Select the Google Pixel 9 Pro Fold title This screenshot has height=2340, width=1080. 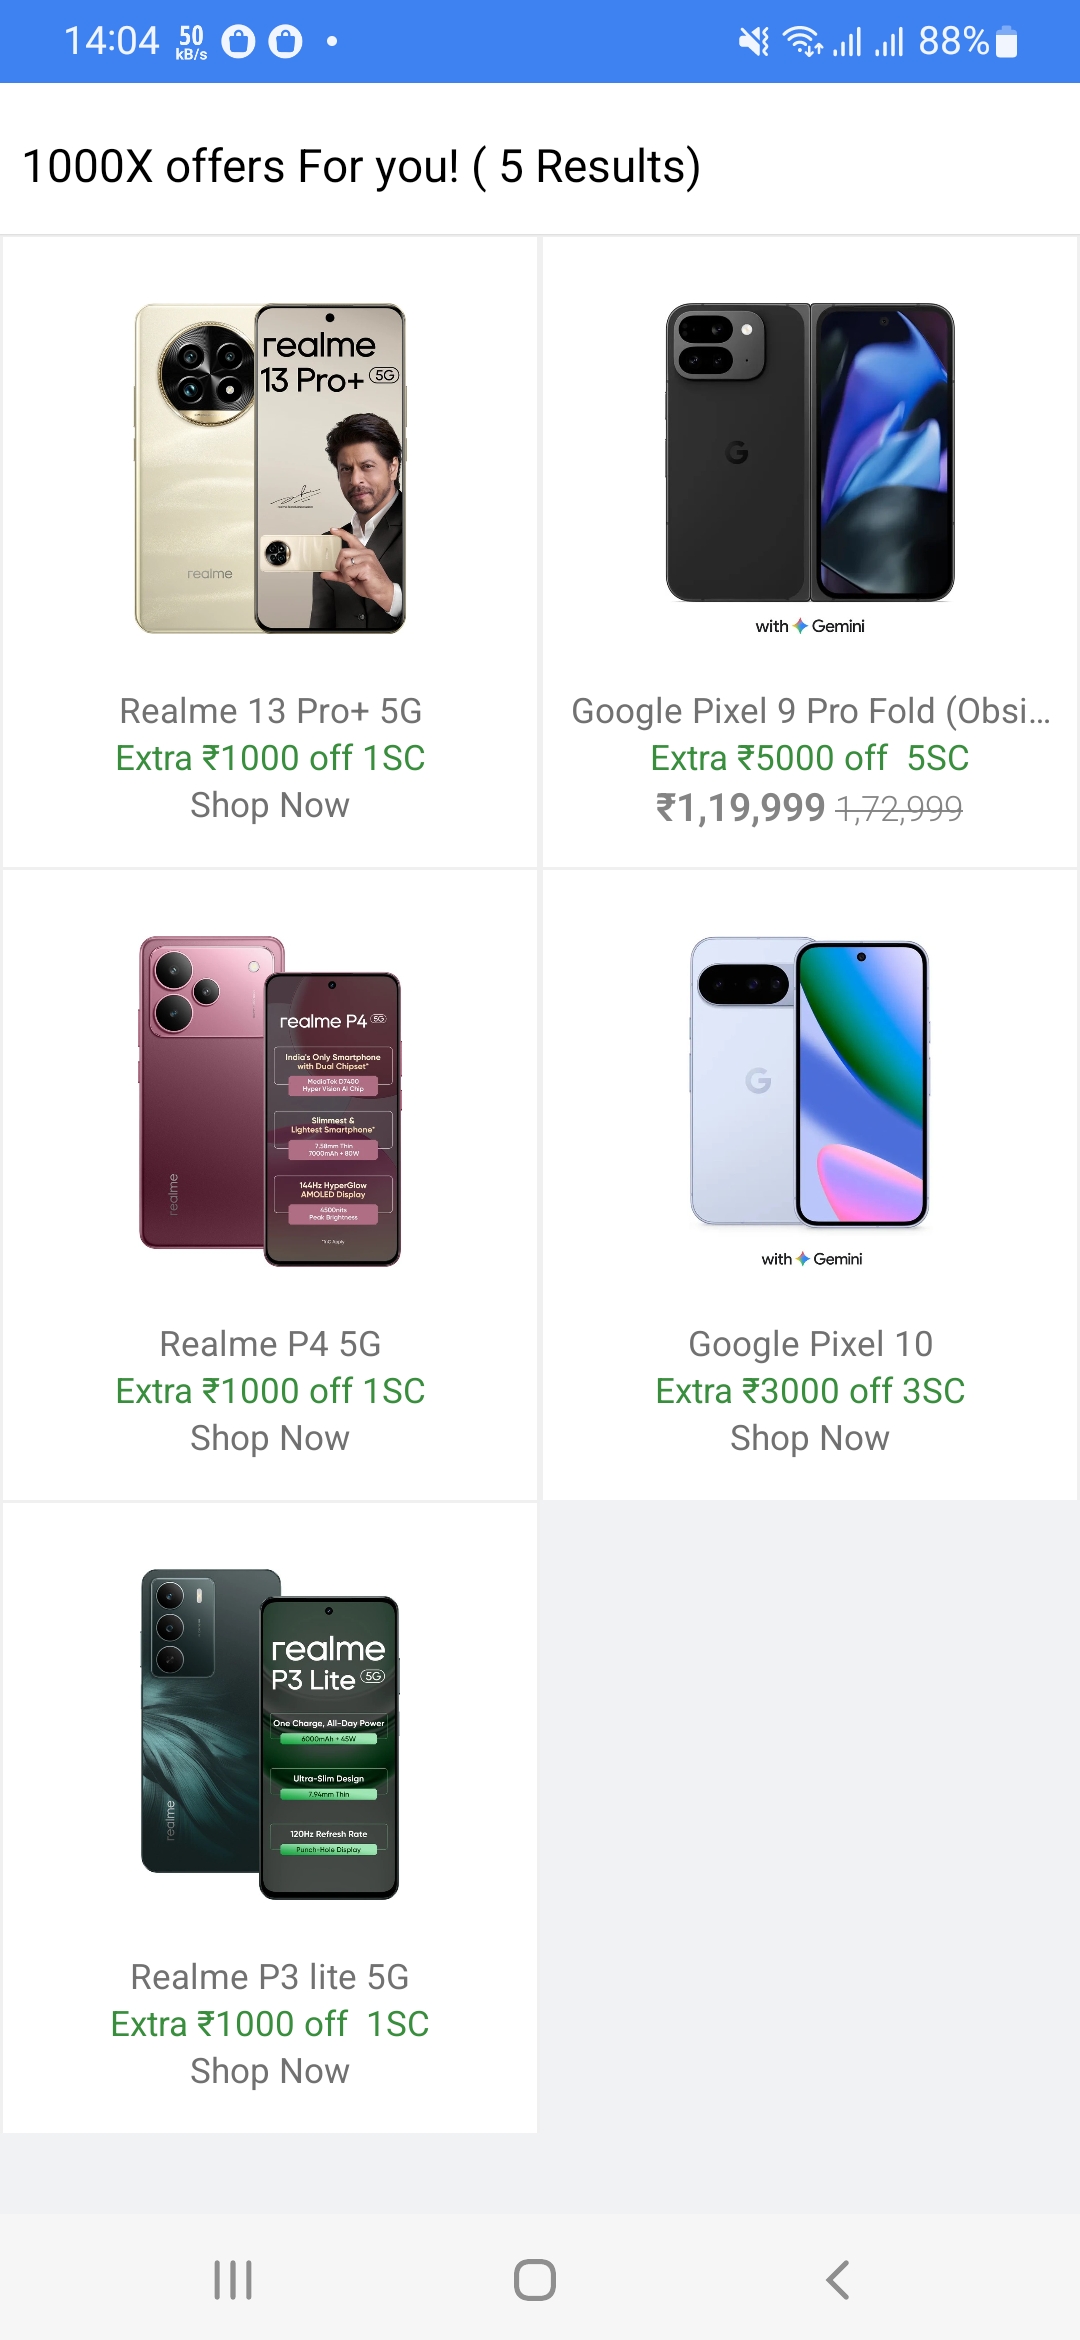(810, 711)
